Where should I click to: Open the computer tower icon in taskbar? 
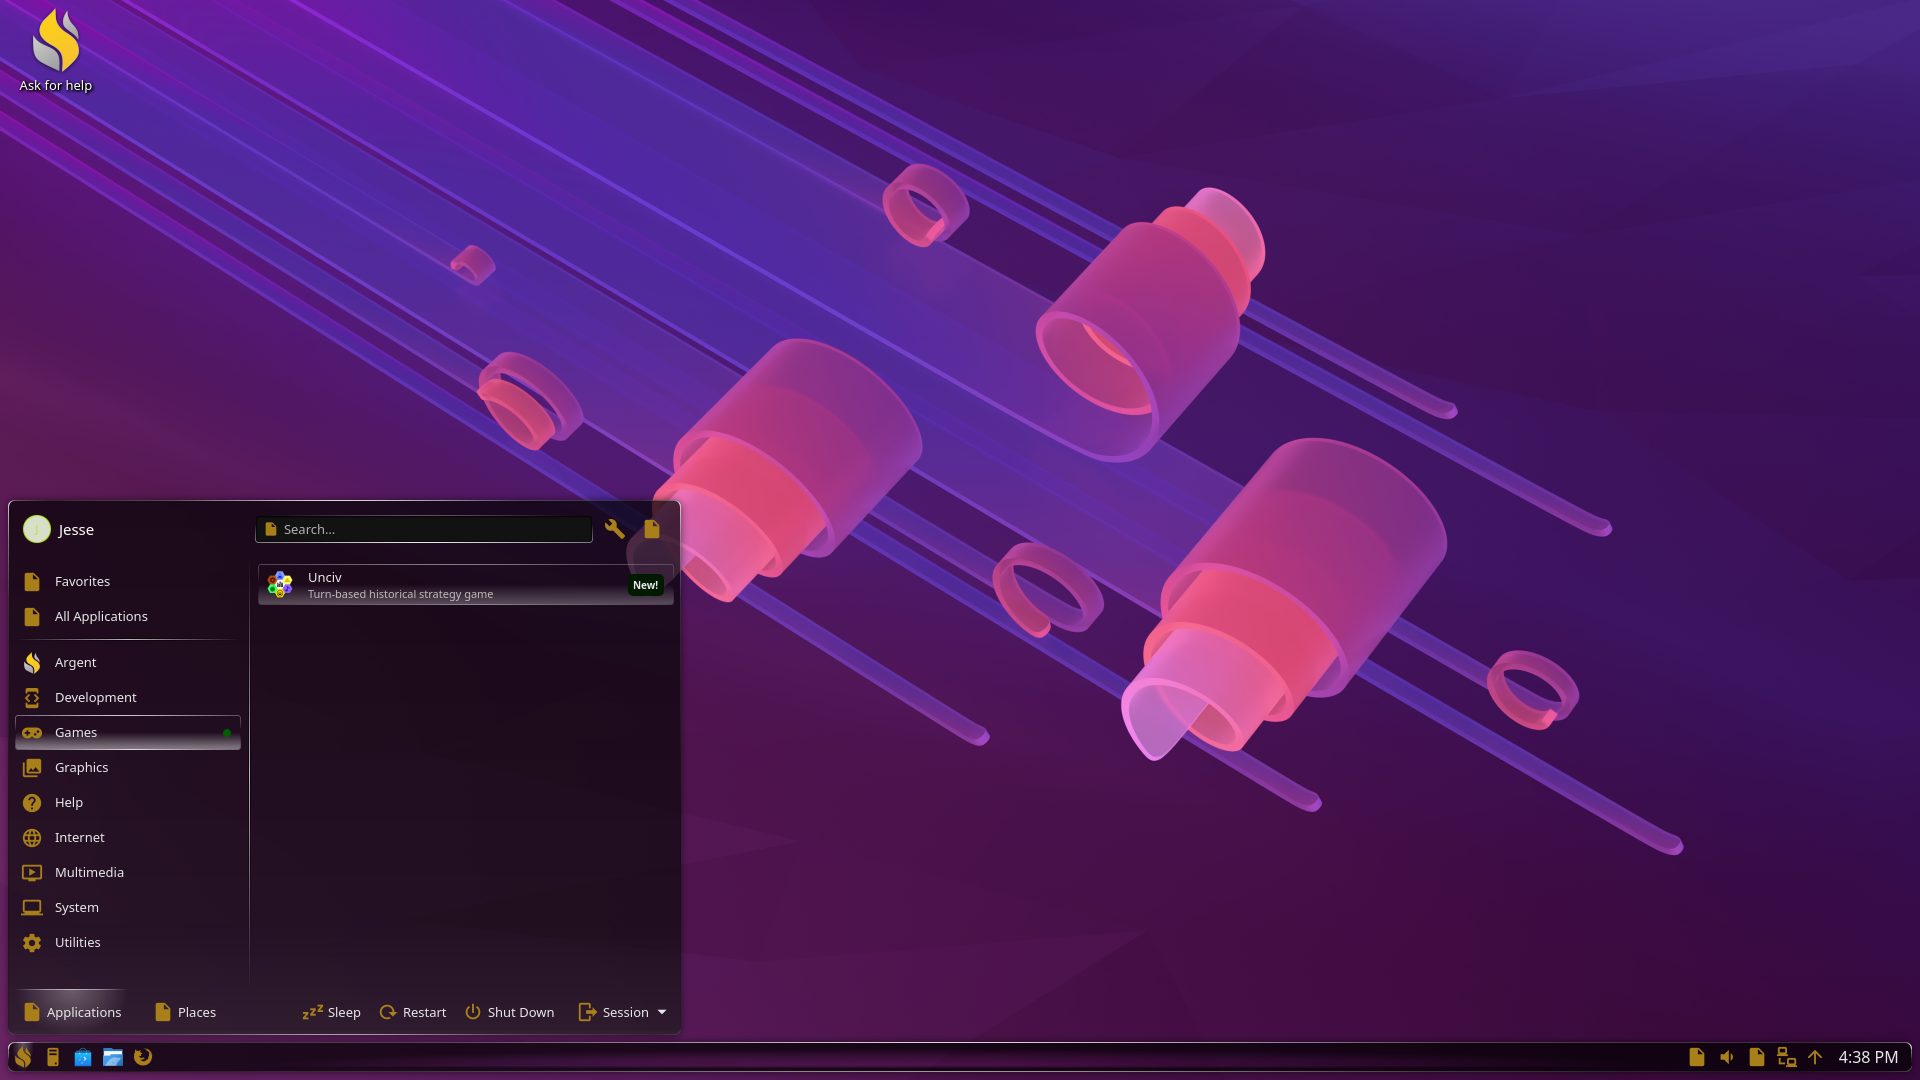point(53,1057)
